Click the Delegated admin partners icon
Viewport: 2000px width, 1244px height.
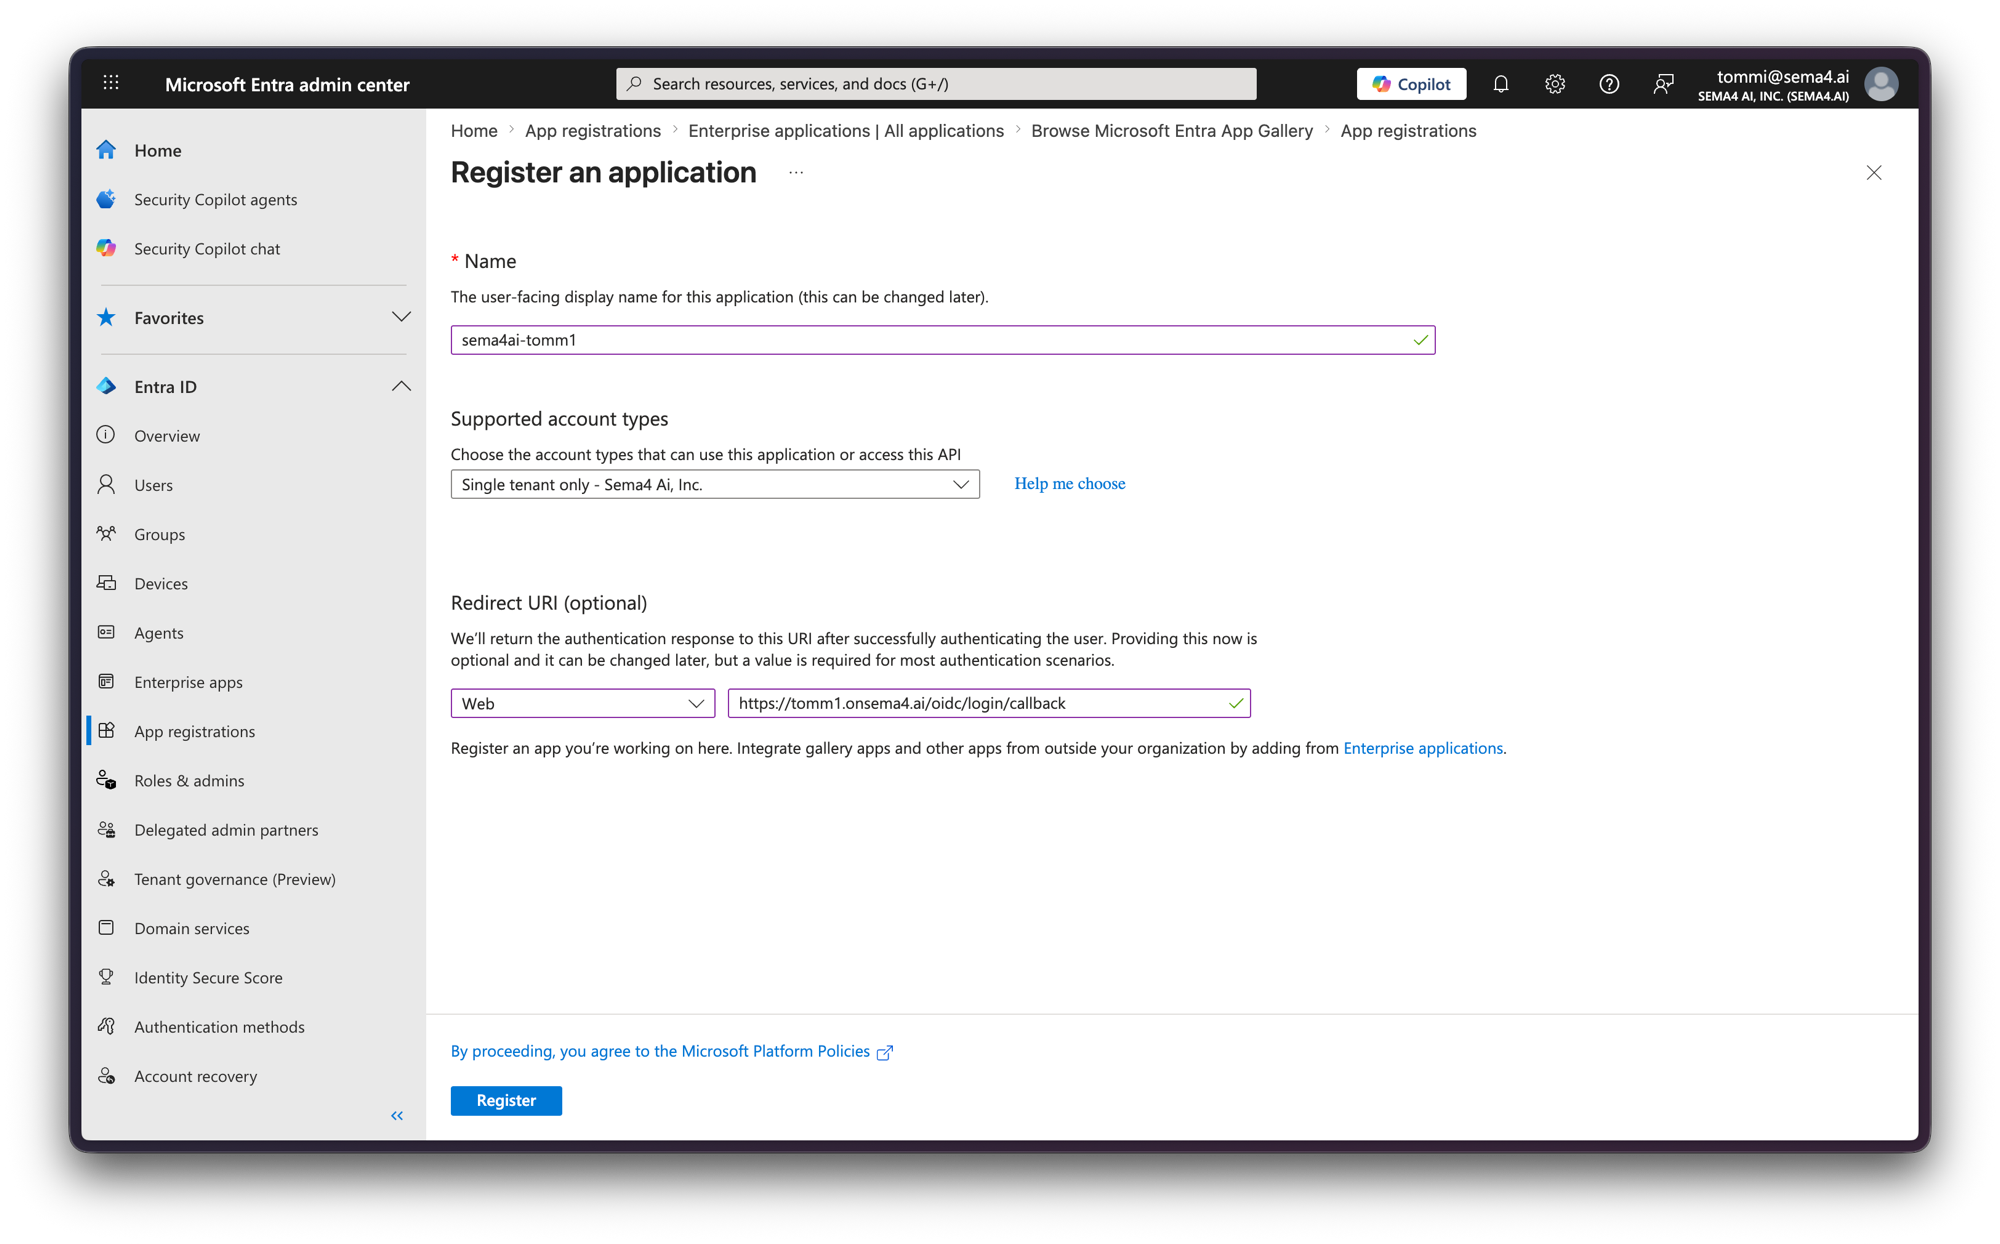pyautogui.click(x=106, y=829)
